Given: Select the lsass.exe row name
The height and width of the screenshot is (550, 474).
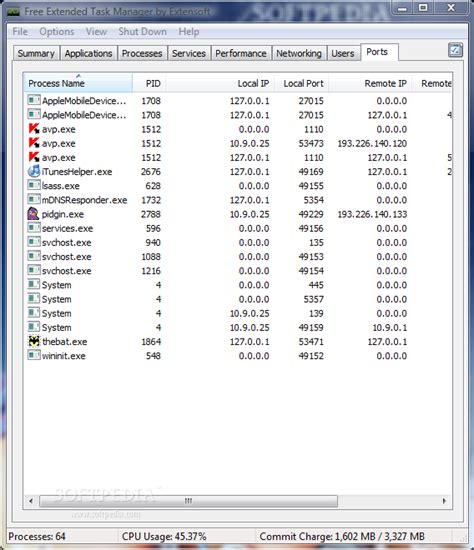Looking at the screenshot, I should coord(61,186).
